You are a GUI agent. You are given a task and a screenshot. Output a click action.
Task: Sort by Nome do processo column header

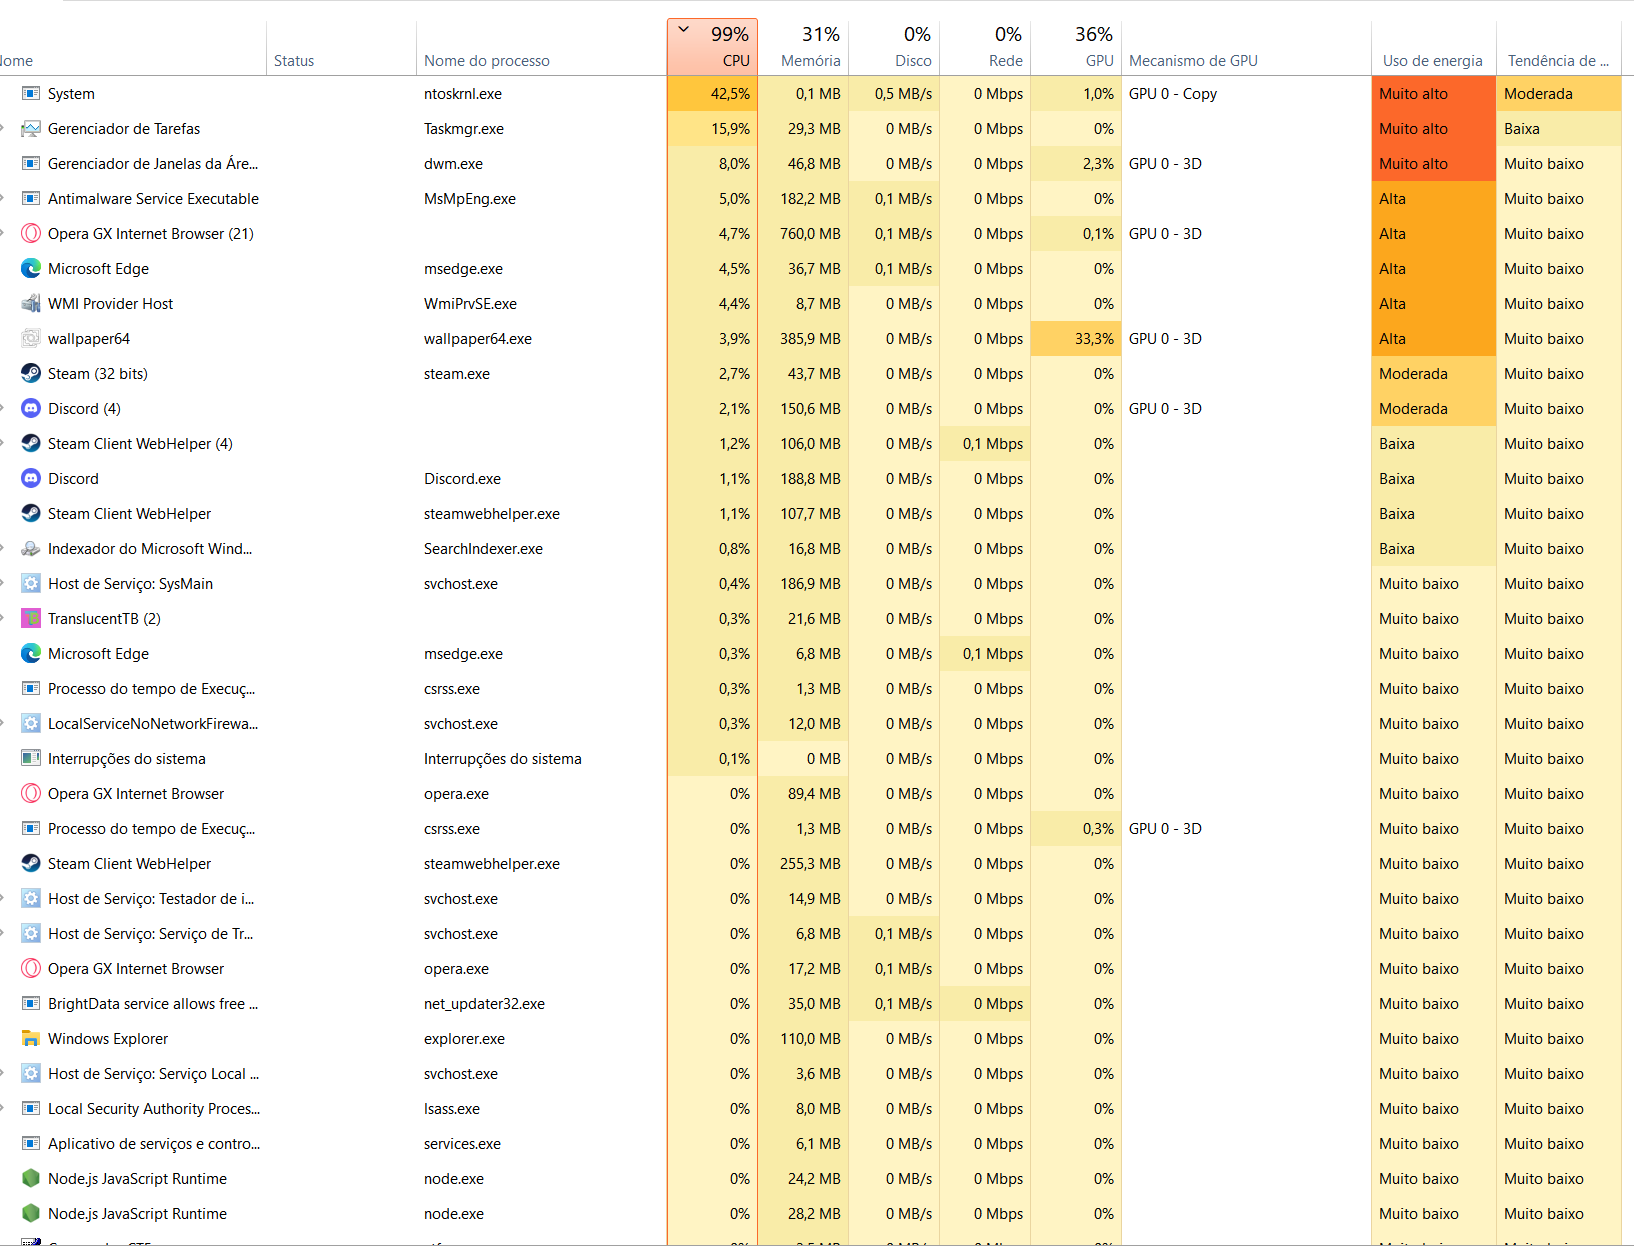point(541,47)
